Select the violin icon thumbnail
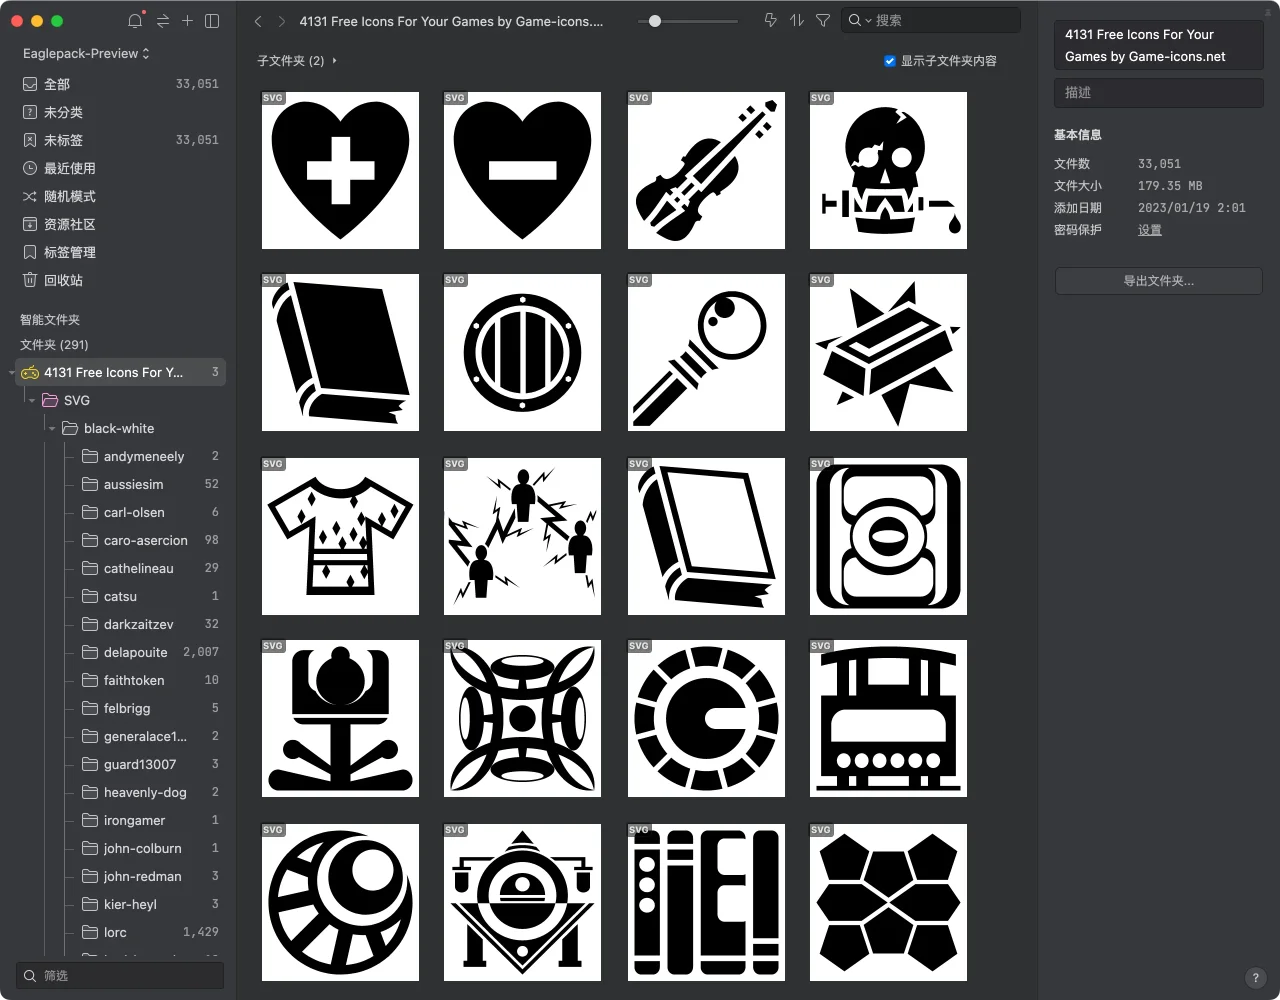Screen dimensions: 1280x1000 point(706,170)
